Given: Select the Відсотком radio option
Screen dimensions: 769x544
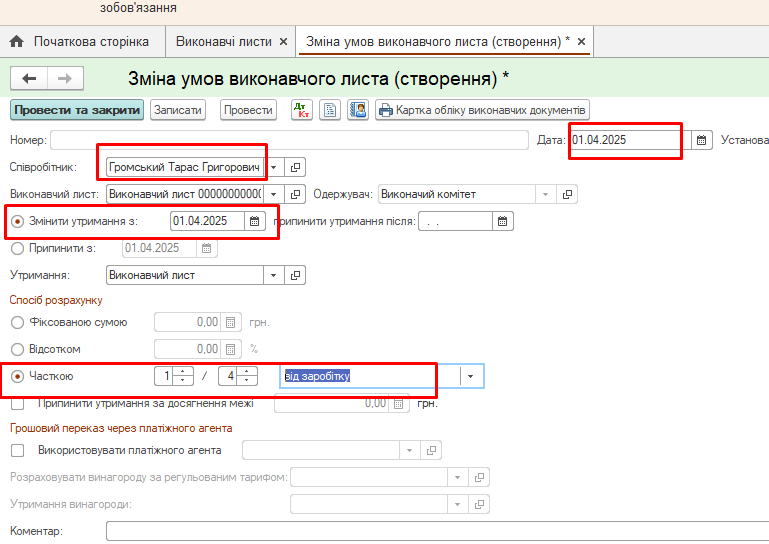Looking at the screenshot, I should tap(17, 349).
